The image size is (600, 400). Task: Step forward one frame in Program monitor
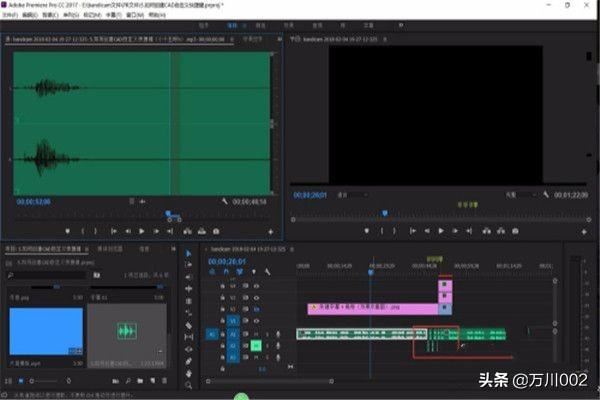pyautogui.click(x=455, y=231)
